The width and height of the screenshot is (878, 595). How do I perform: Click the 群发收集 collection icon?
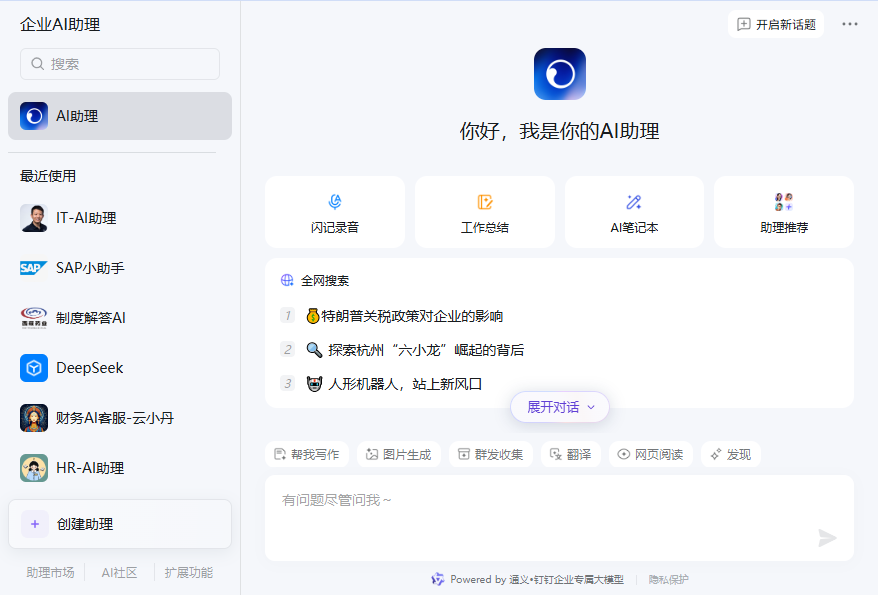tap(490, 454)
